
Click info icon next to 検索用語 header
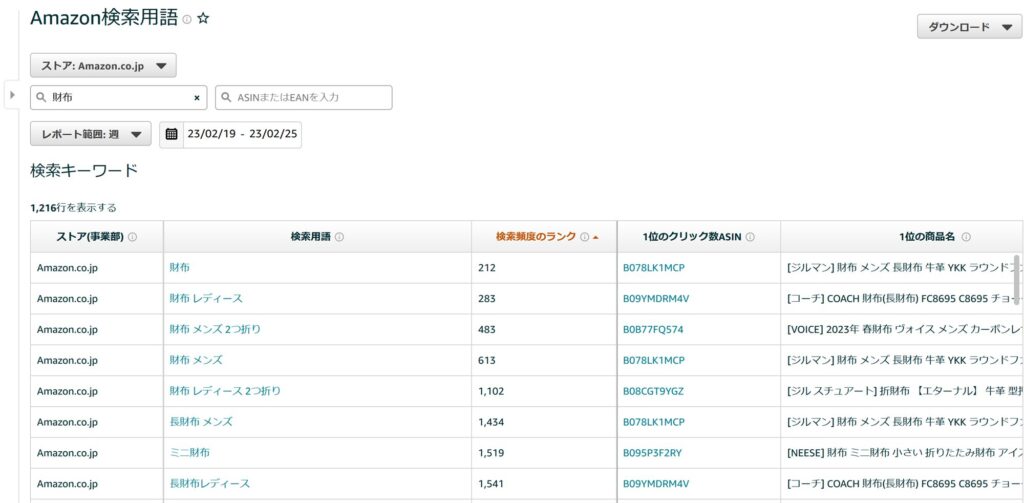click(340, 237)
